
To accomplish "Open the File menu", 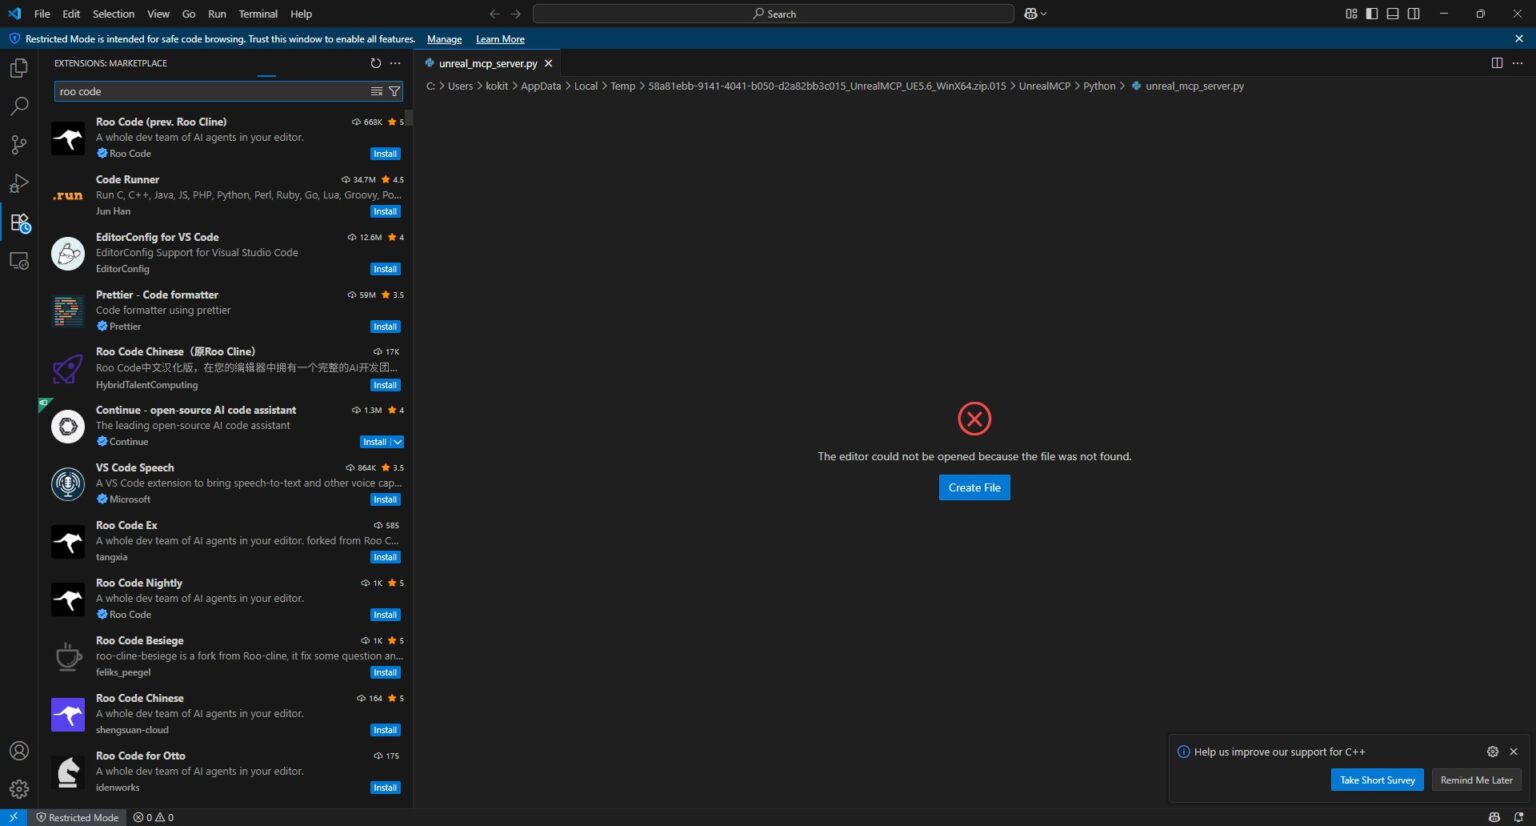I will coord(42,14).
